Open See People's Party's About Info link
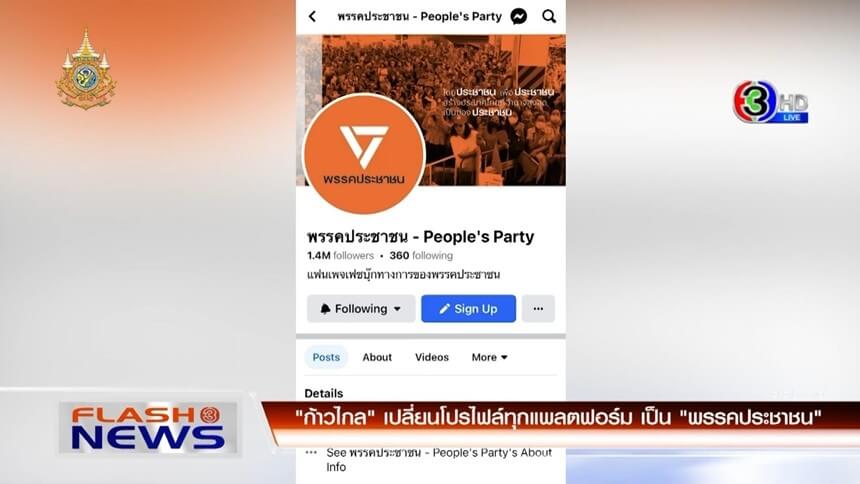The height and width of the screenshot is (484, 860). (x=439, y=459)
